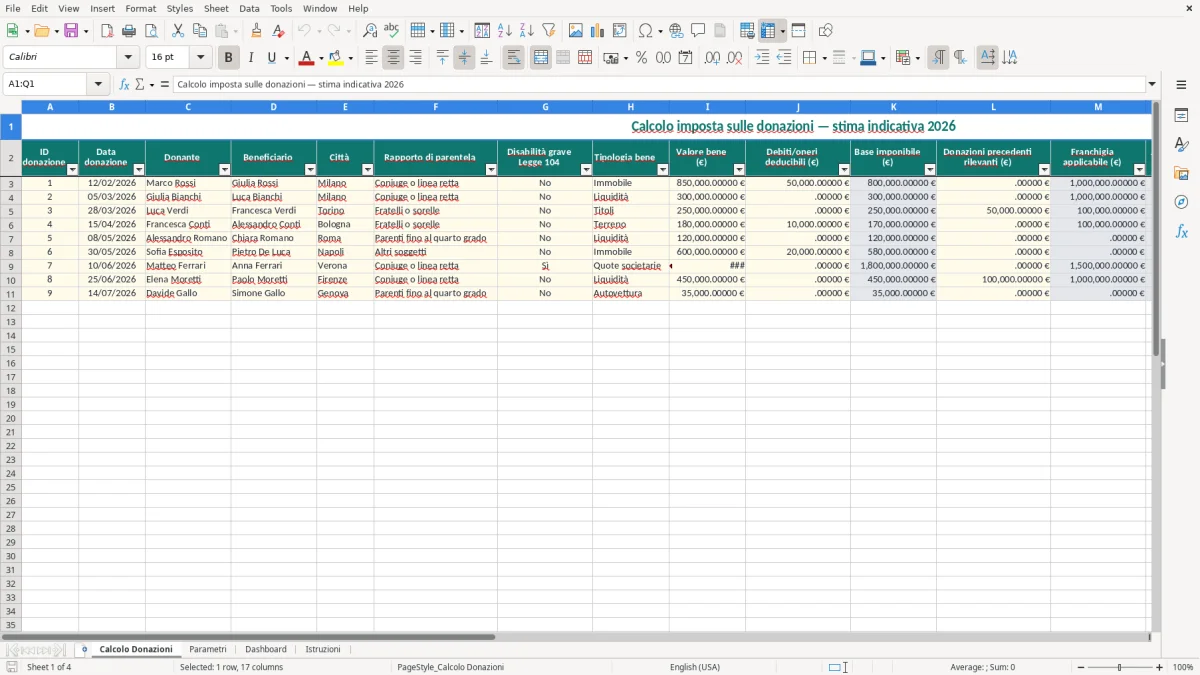Screen dimensions: 1200x675
Task: Open the sidebar Navigator panel
Action: [1181, 202]
